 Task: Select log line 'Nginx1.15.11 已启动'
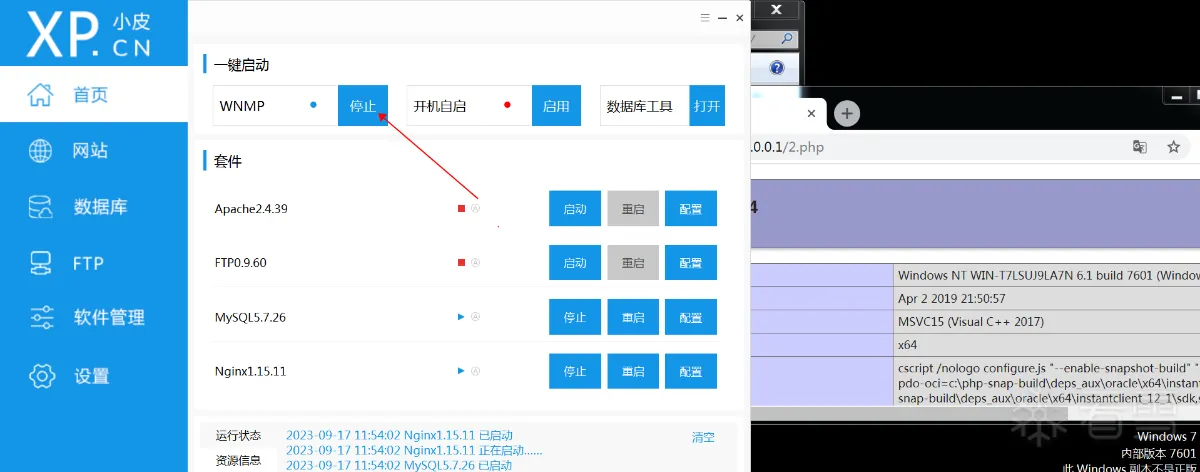point(399,436)
